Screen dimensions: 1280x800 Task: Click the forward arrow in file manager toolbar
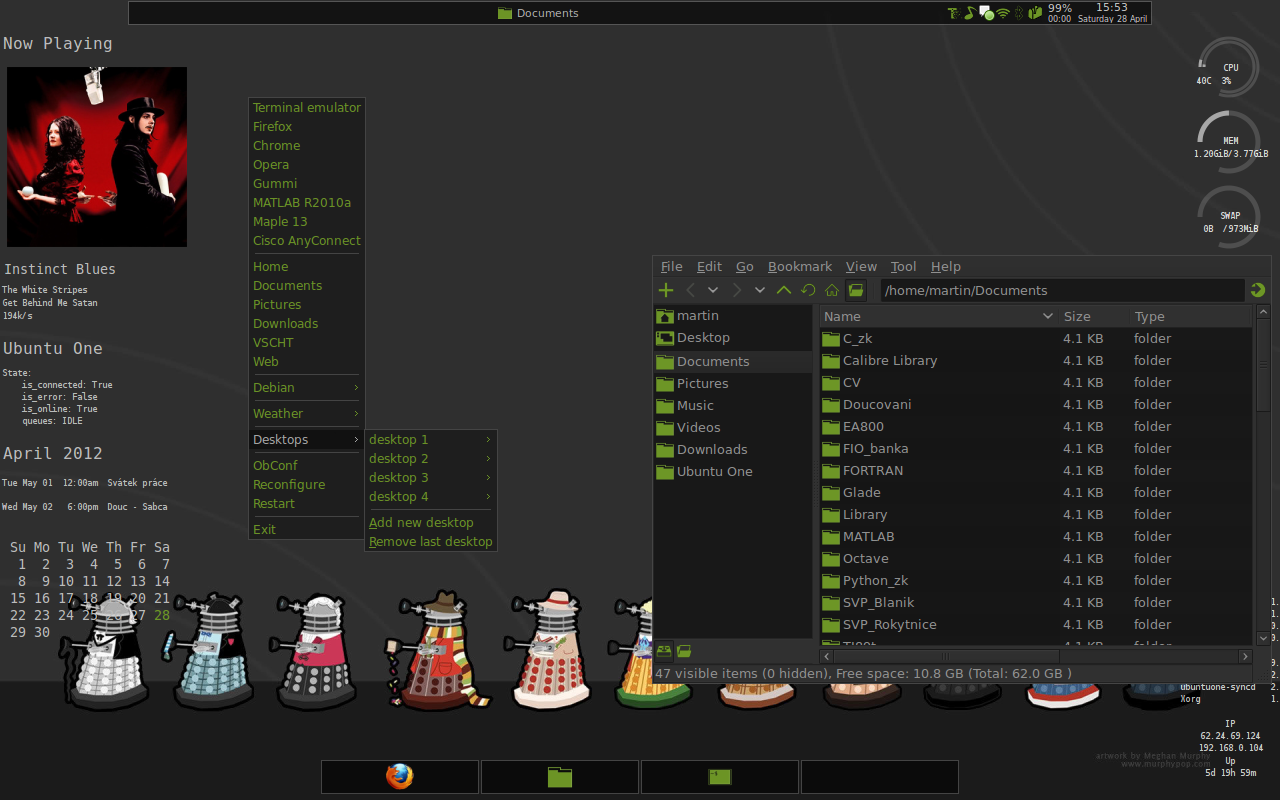[x=737, y=290]
